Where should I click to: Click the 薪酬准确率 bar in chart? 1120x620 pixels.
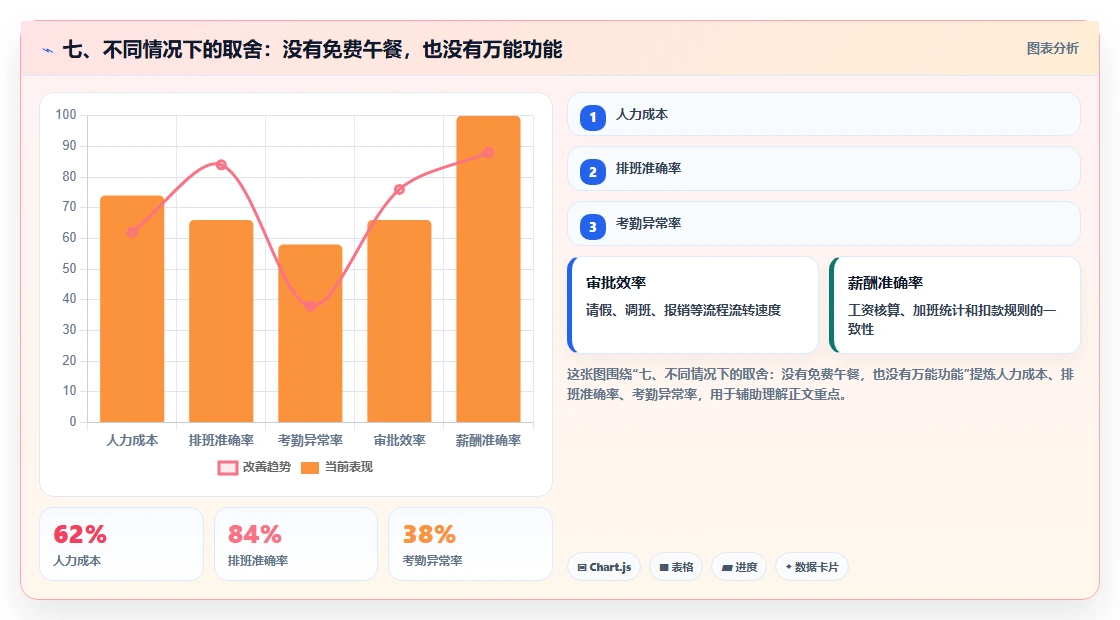[489, 269]
